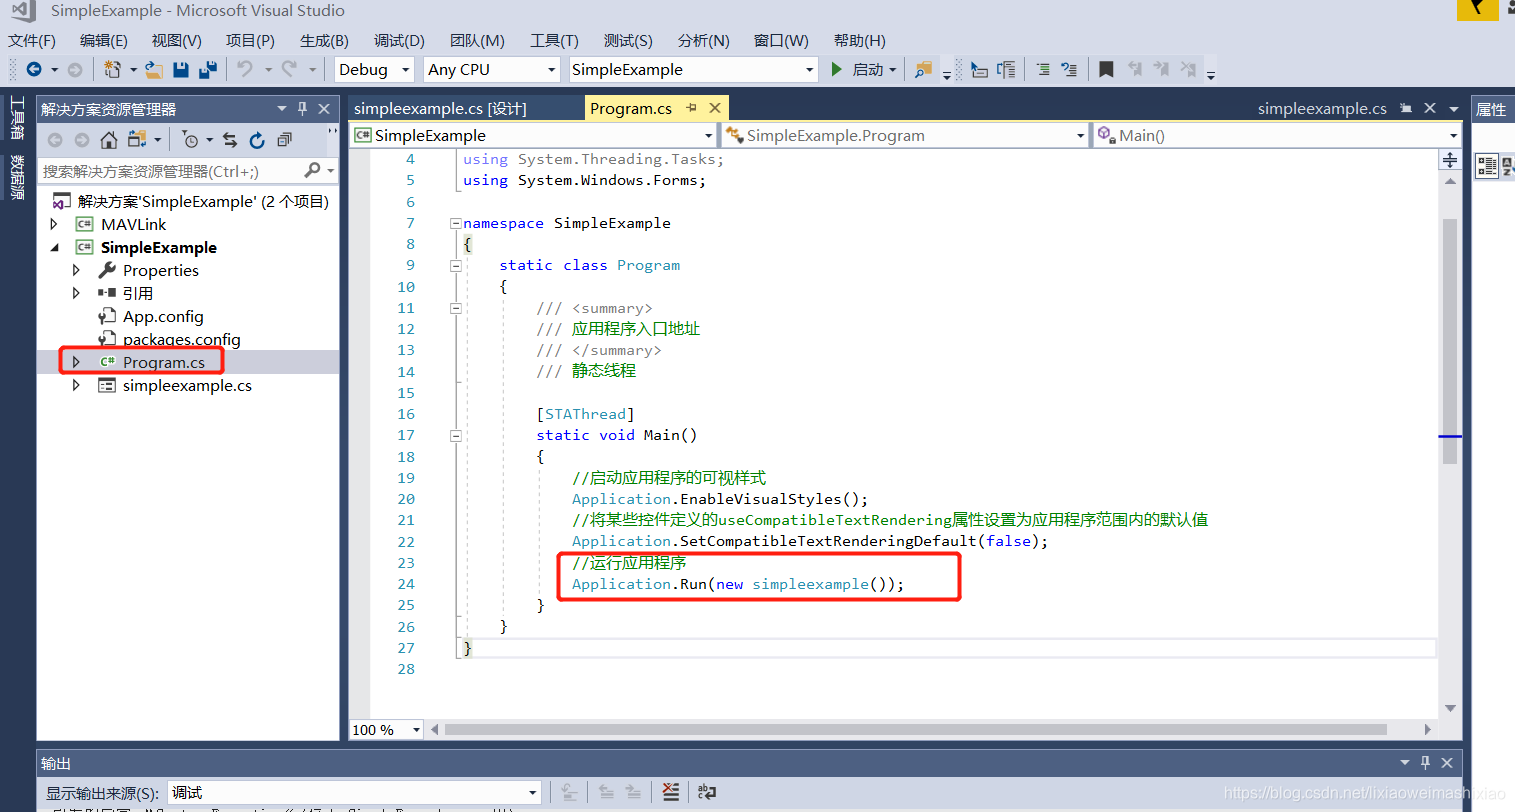Expand the MAVLink project node

coord(54,224)
